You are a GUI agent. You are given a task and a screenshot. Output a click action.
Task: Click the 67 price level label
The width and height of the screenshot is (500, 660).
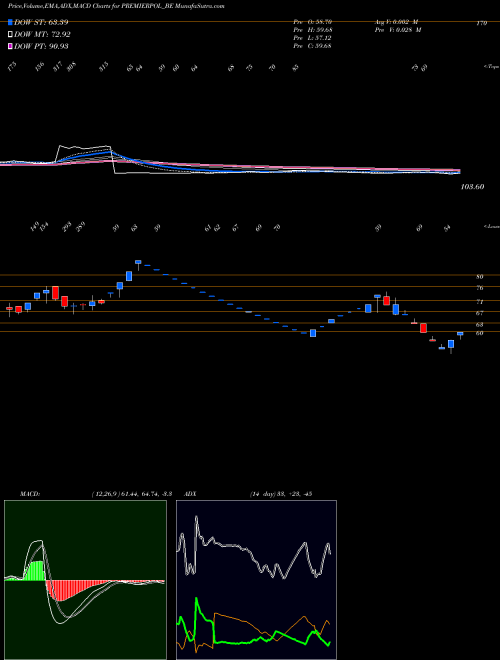tap(480, 313)
